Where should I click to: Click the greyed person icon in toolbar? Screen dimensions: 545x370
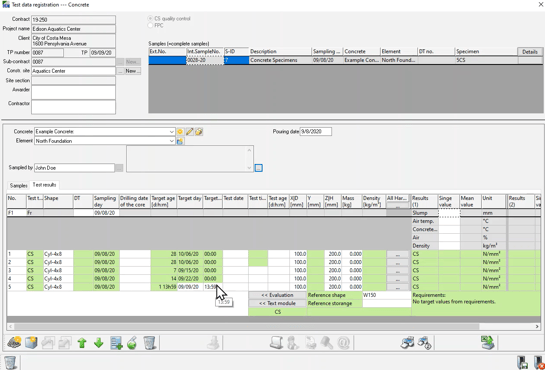293,343
